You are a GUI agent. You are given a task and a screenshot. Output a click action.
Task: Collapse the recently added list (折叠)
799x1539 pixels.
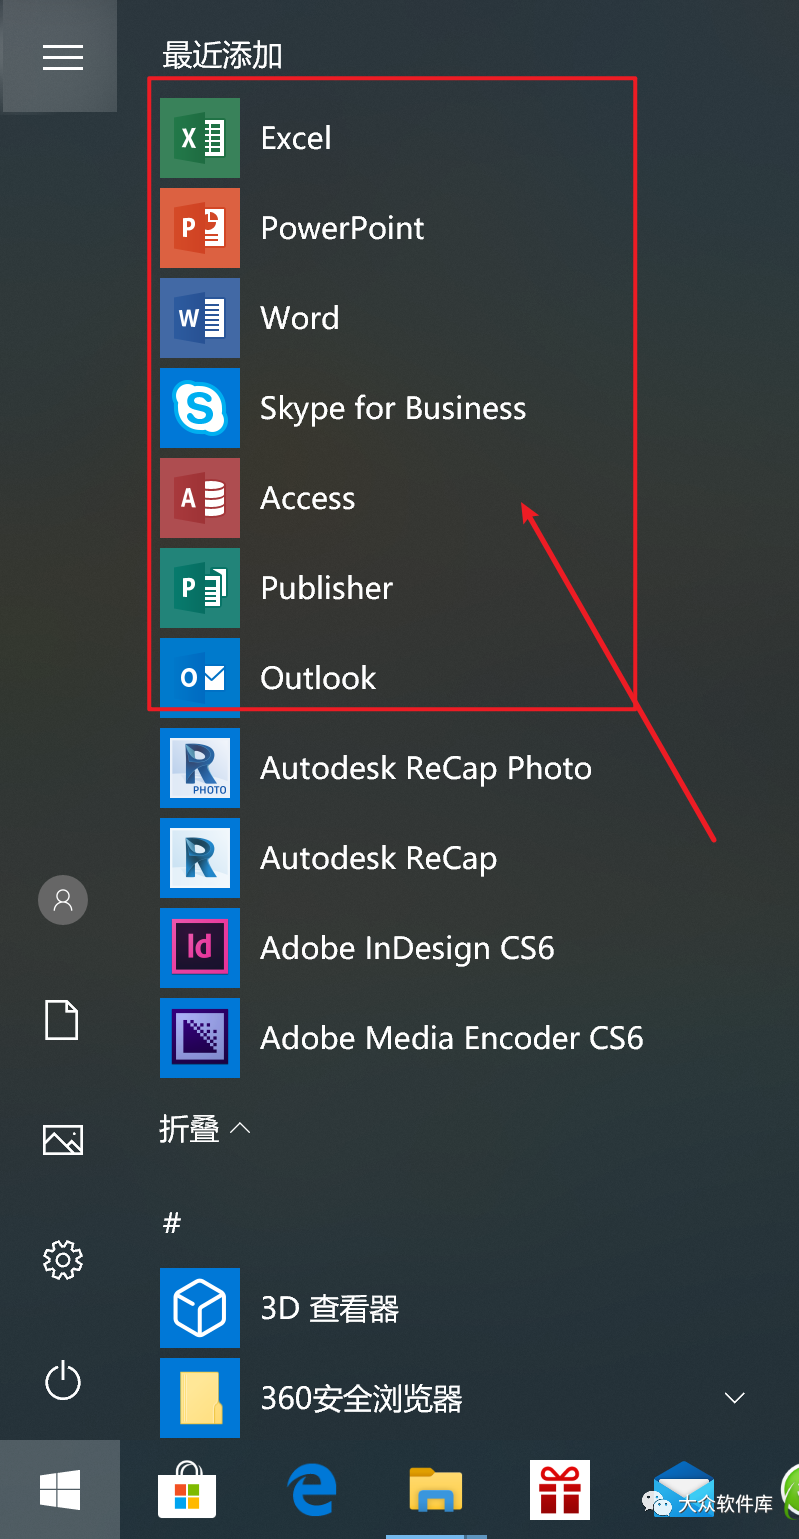(x=205, y=1129)
